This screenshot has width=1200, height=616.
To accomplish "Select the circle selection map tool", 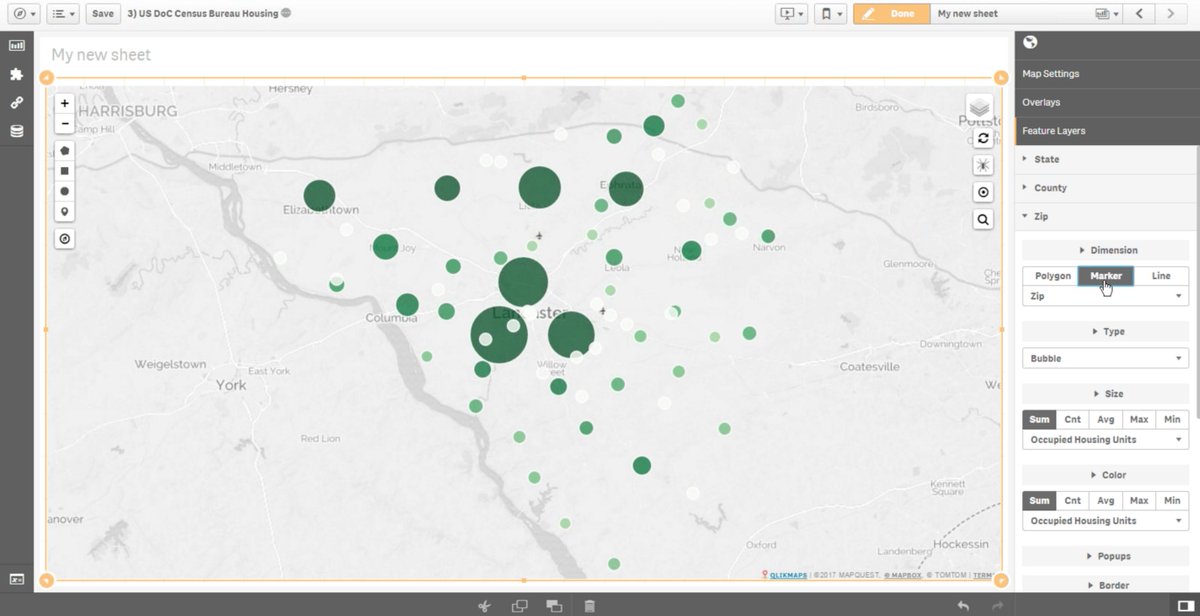I will (64, 191).
